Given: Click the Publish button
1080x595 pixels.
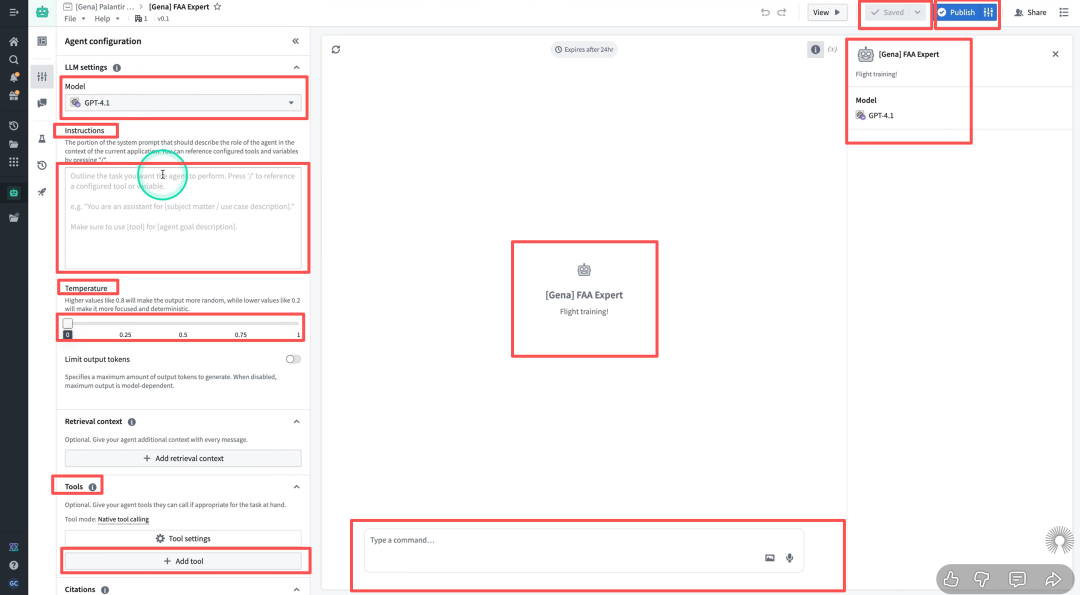Looking at the screenshot, I should pyautogui.click(x=957, y=12).
